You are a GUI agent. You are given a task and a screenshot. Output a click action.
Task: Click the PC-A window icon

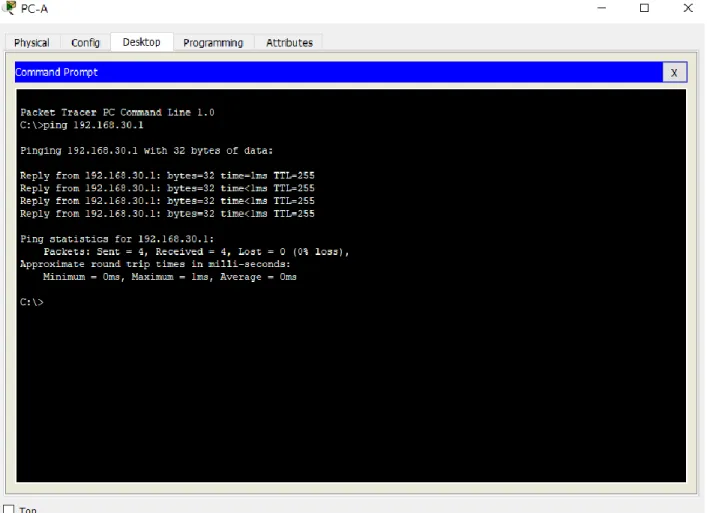pos(9,8)
